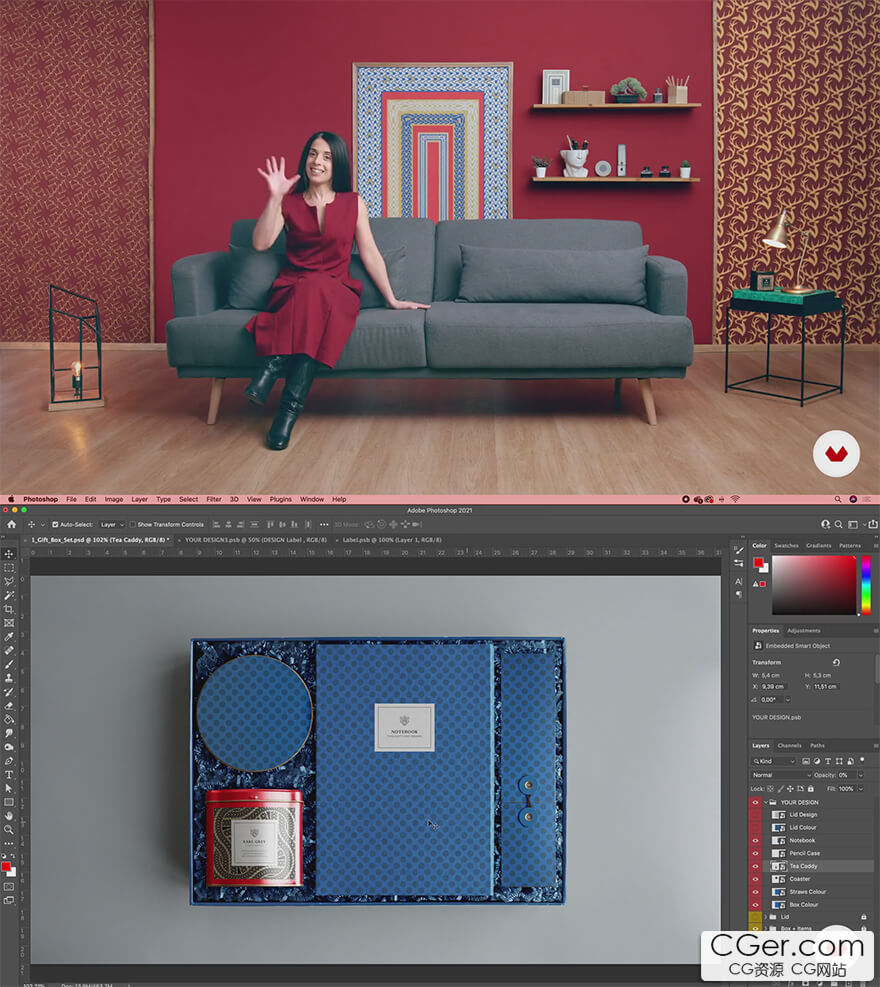Image resolution: width=880 pixels, height=987 pixels.
Task: Choose the Magic Wand tool
Action: (x=9, y=595)
